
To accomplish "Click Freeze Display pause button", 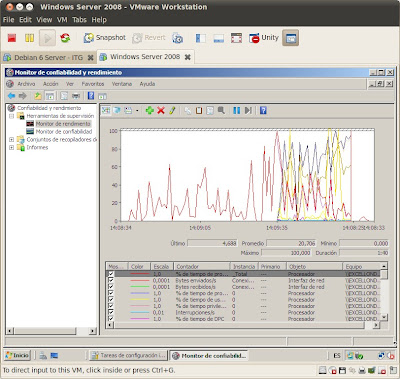I will coord(237,110).
